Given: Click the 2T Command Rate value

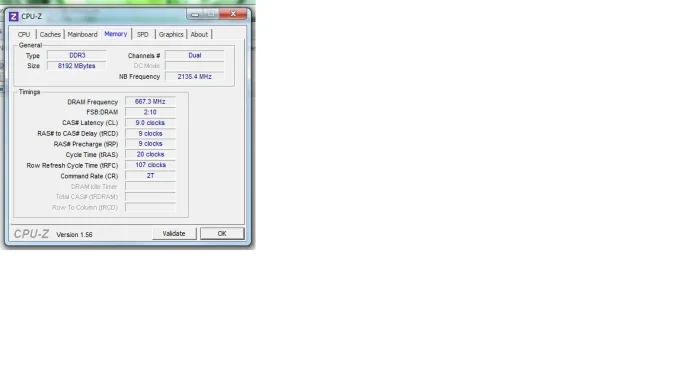Looking at the screenshot, I should point(150,176).
